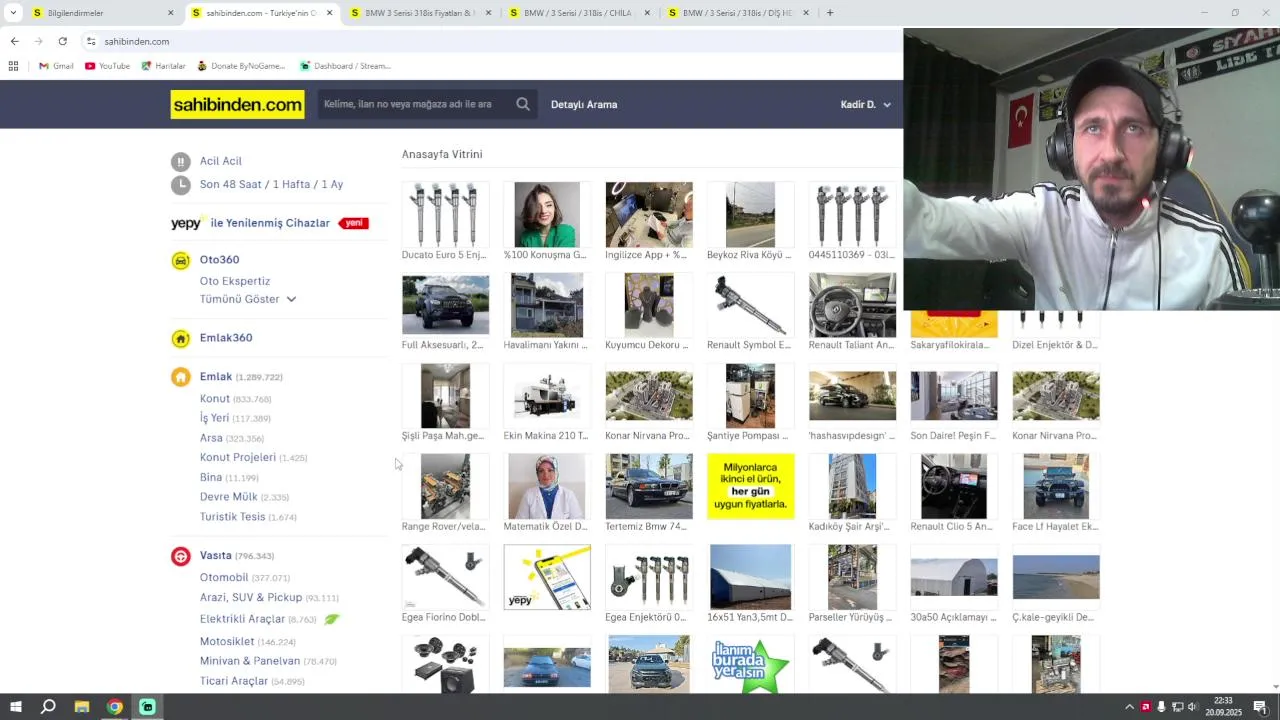The height and width of the screenshot is (720, 1280).
Task: Open Gmail bookmark
Action: (x=56, y=66)
